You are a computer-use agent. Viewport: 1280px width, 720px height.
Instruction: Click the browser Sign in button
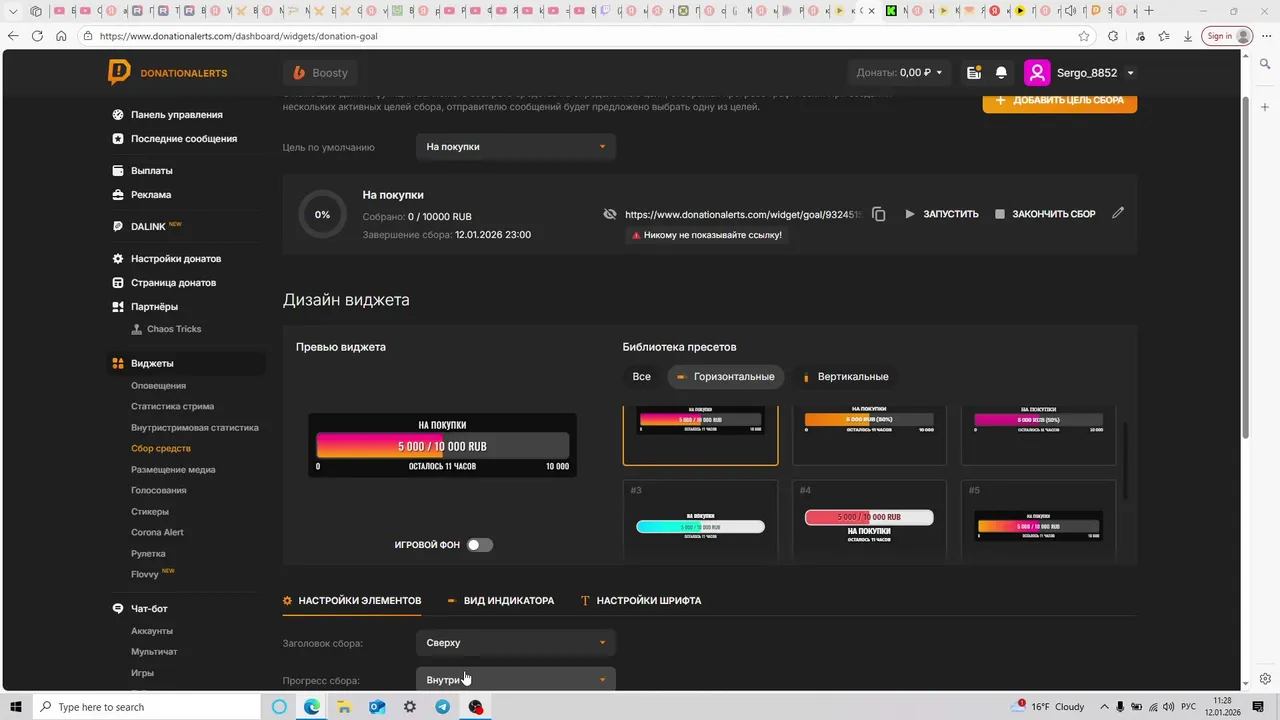click(x=1229, y=36)
